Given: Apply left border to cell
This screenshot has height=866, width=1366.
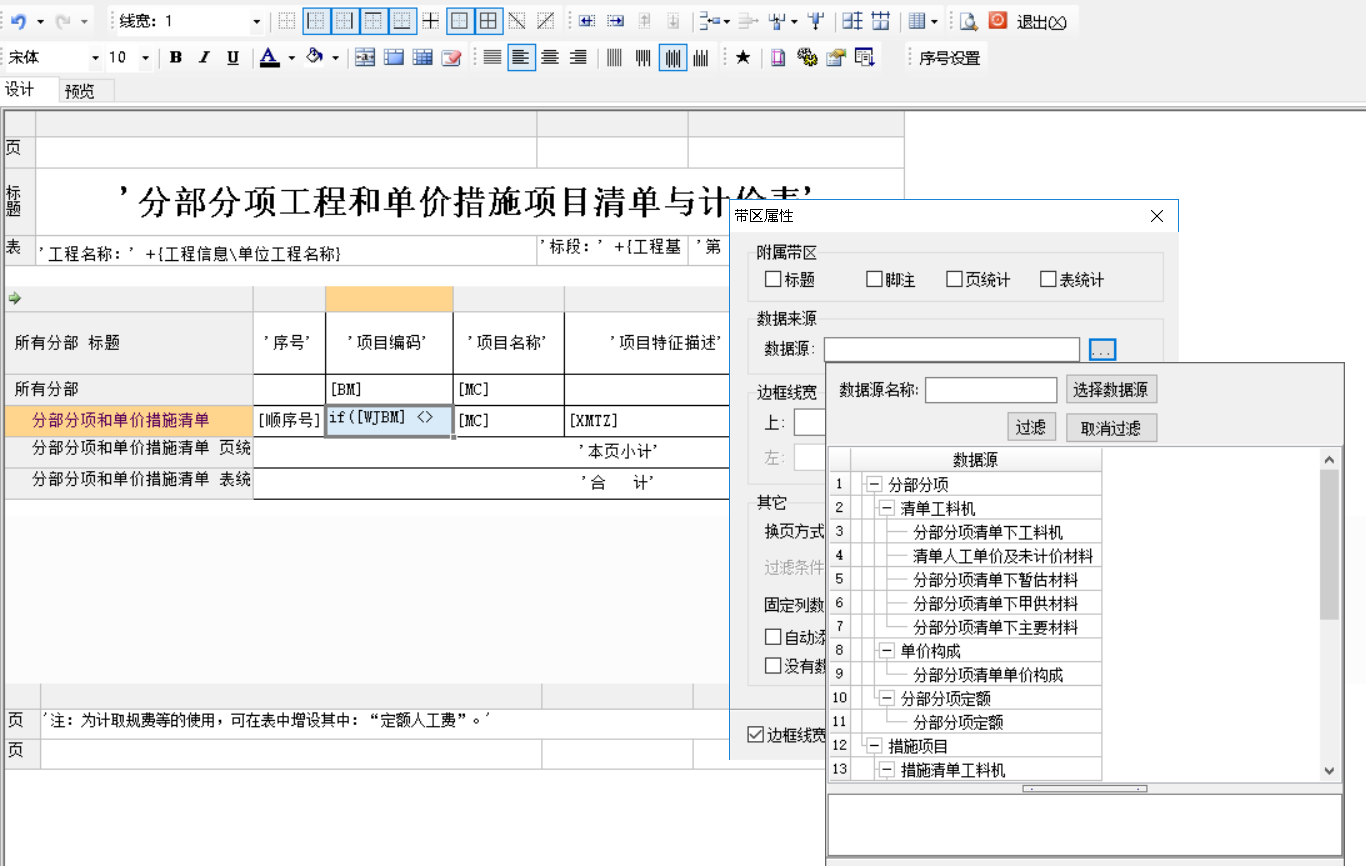Looking at the screenshot, I should tap(316, 20).
